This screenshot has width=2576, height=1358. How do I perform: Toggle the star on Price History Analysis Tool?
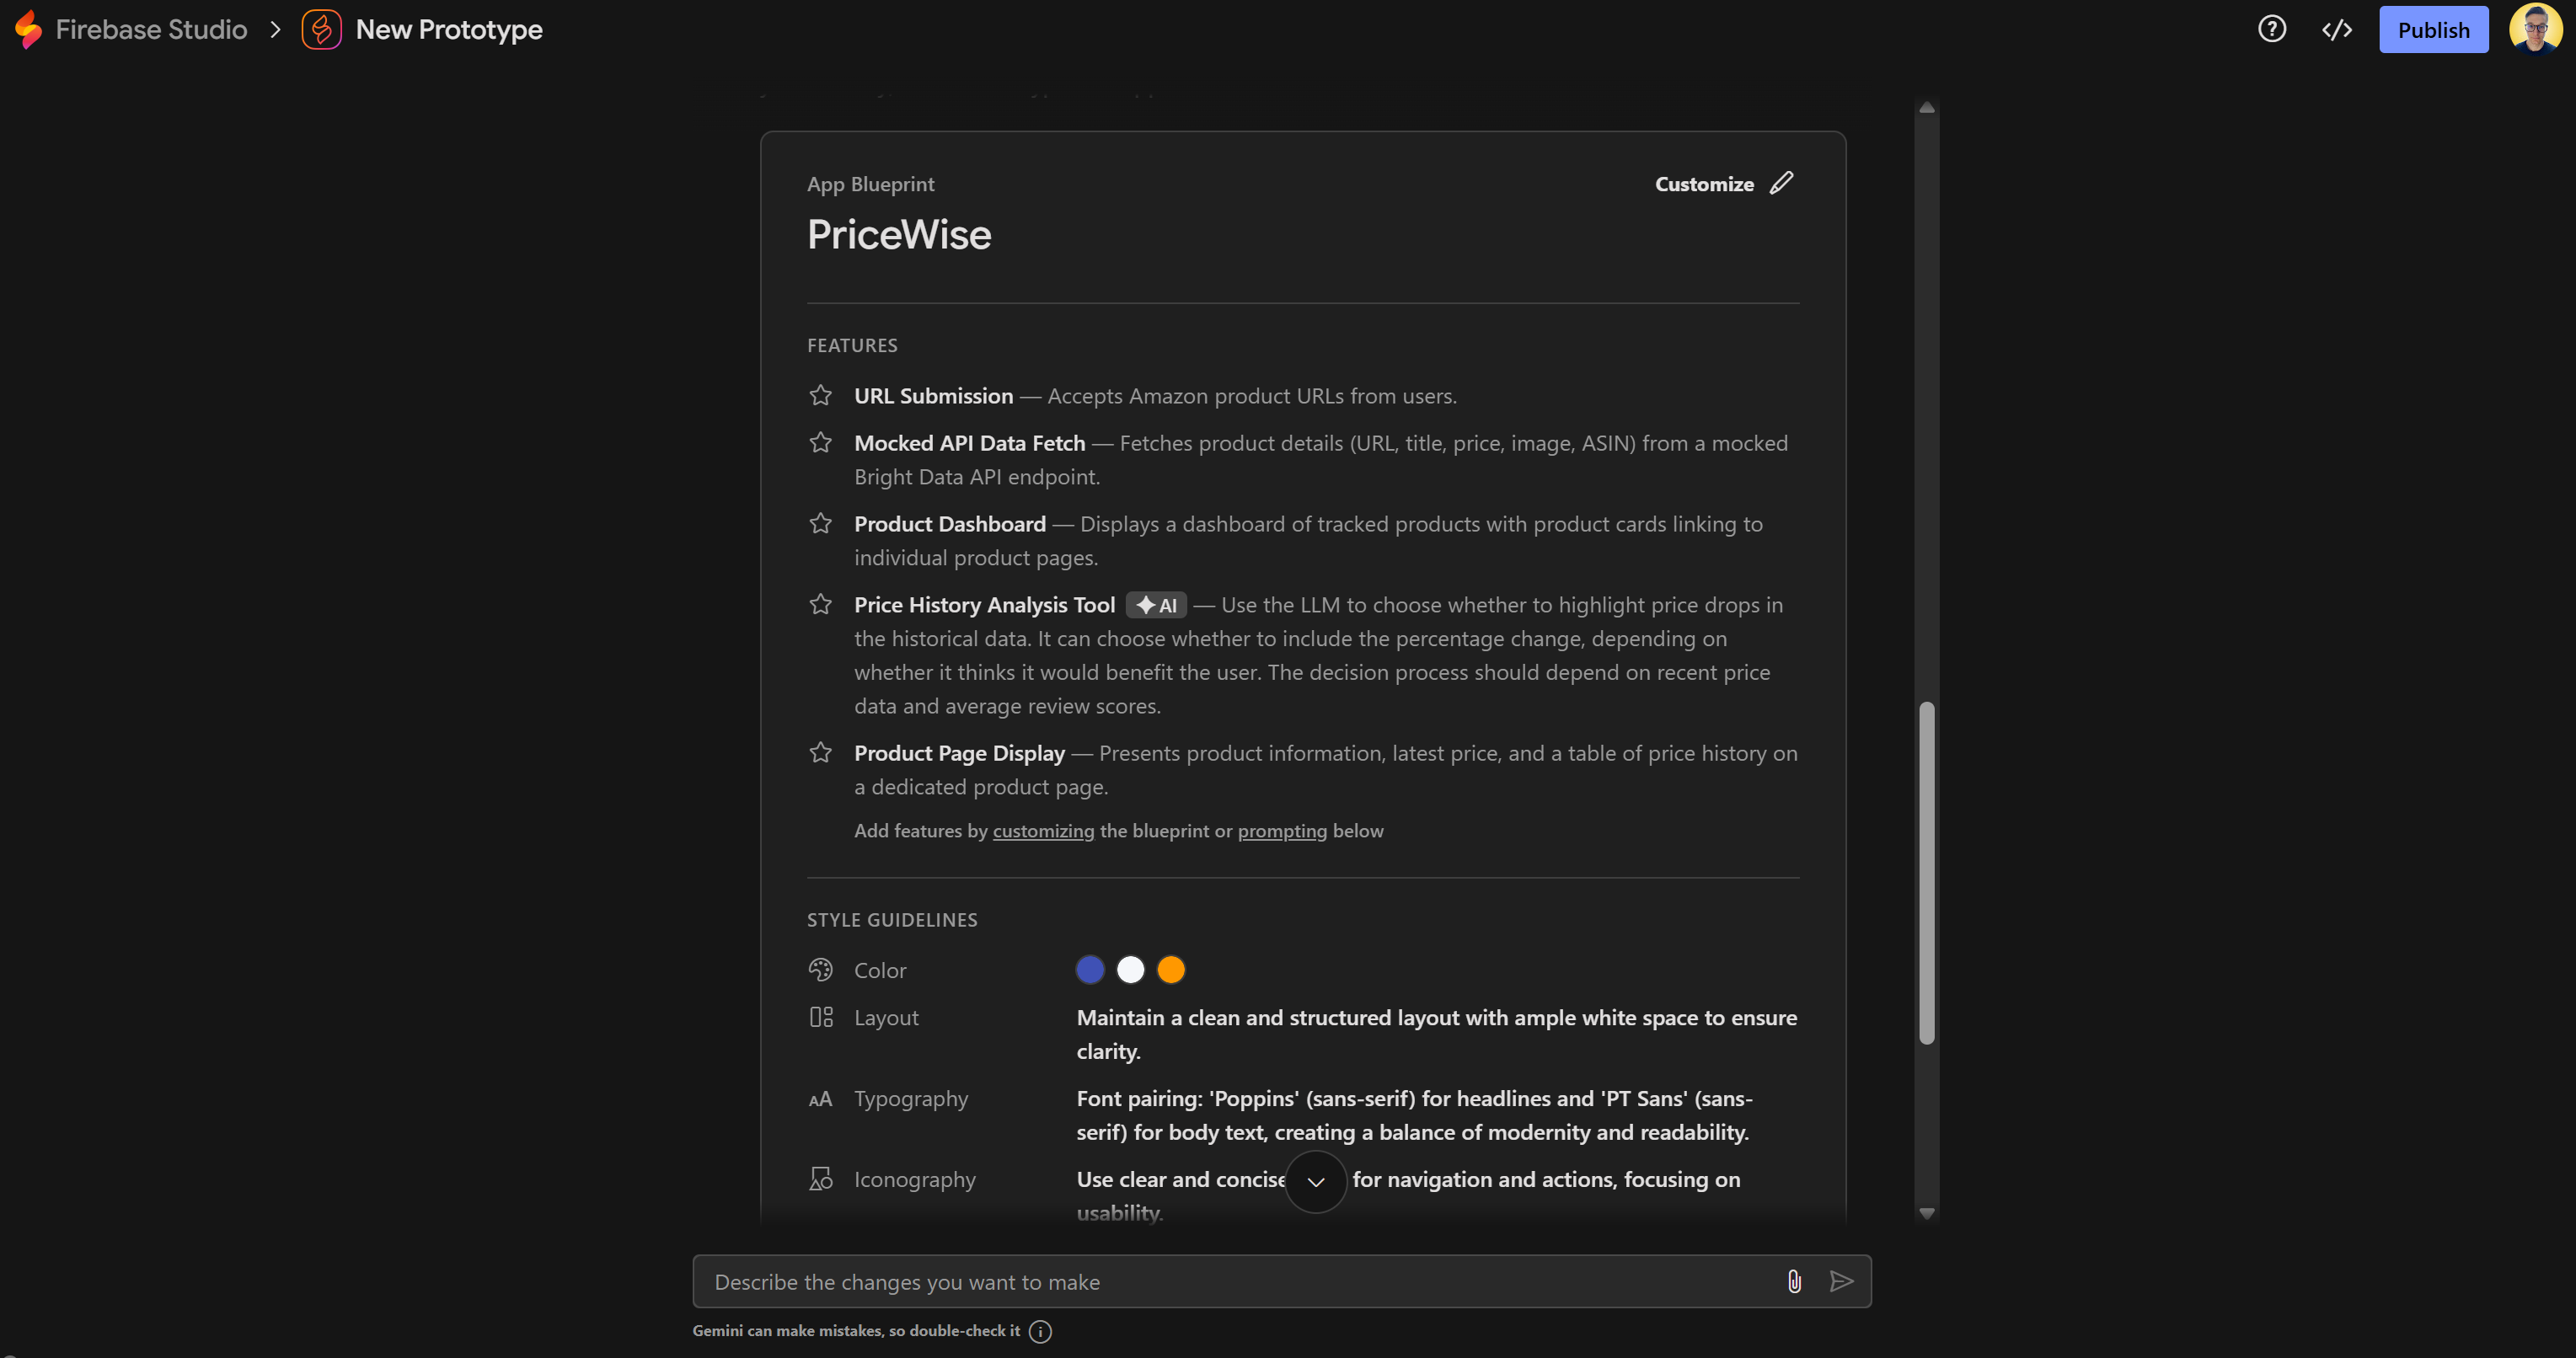[820, 604]
